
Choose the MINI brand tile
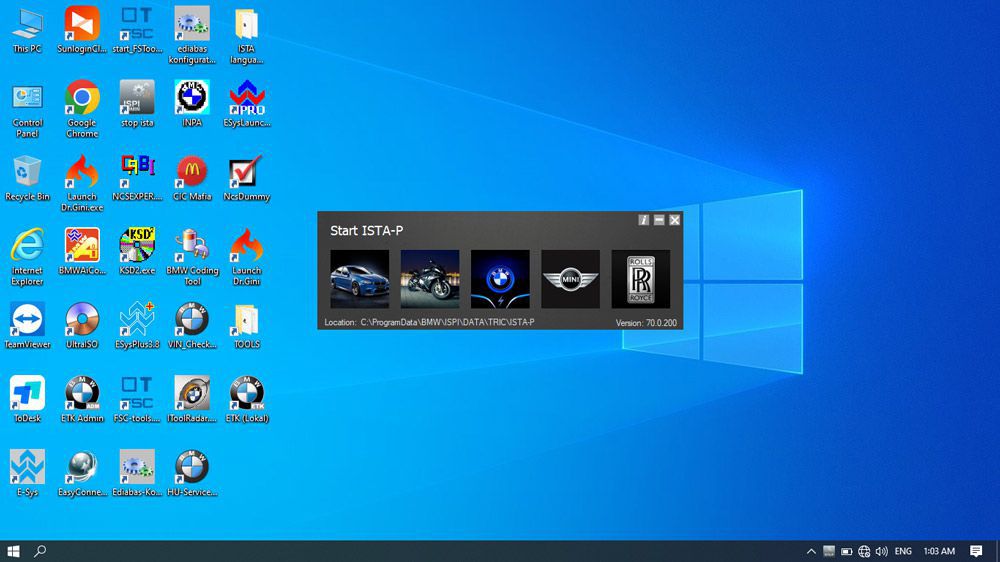tap(570, 279)
